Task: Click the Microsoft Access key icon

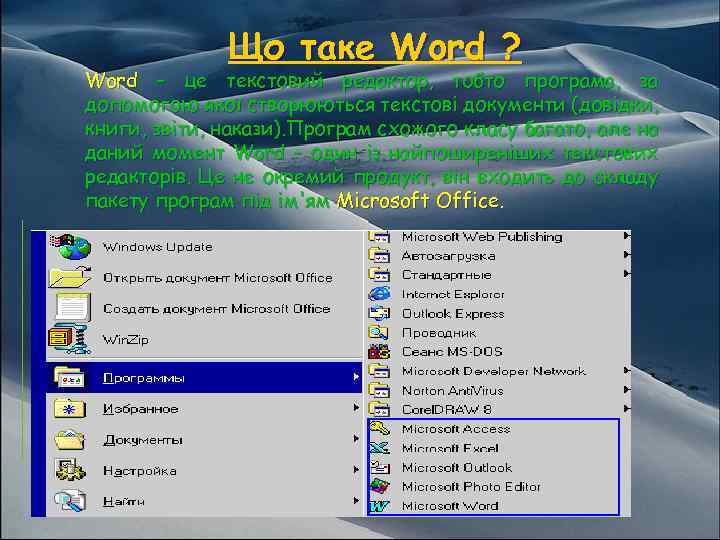Action: pos(380,428)
